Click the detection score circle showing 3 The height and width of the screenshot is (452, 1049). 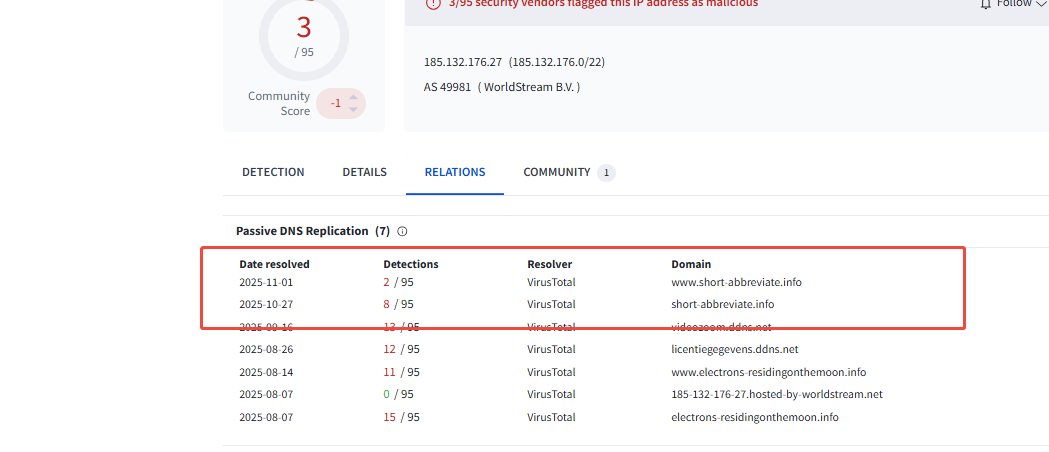click(304, 35)
